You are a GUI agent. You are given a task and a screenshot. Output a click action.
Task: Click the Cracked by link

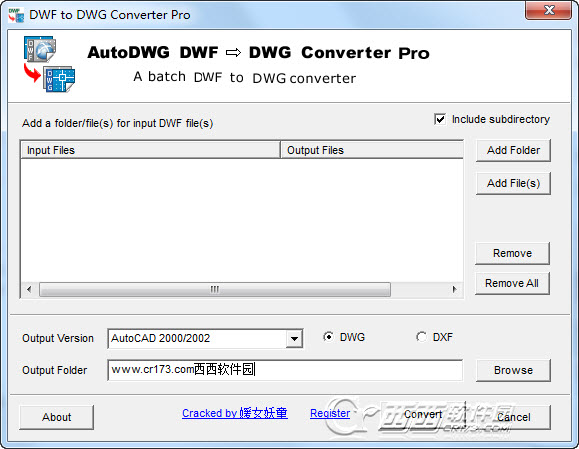(234, 413)
